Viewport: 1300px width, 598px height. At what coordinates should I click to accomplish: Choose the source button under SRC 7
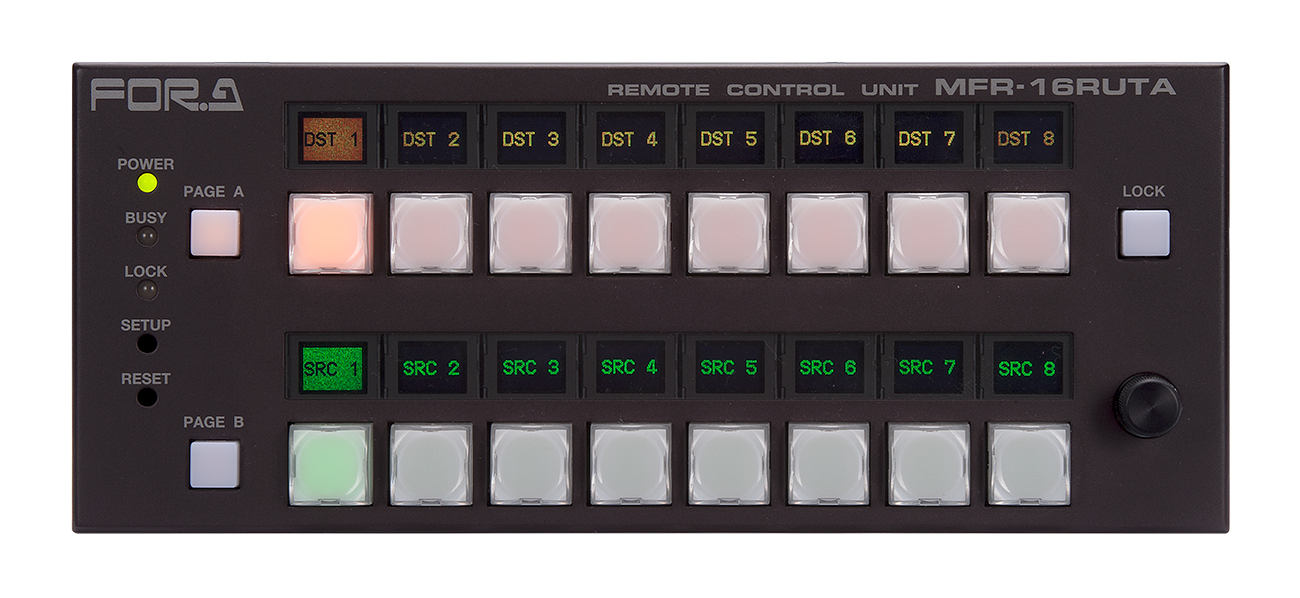[928, 463]
